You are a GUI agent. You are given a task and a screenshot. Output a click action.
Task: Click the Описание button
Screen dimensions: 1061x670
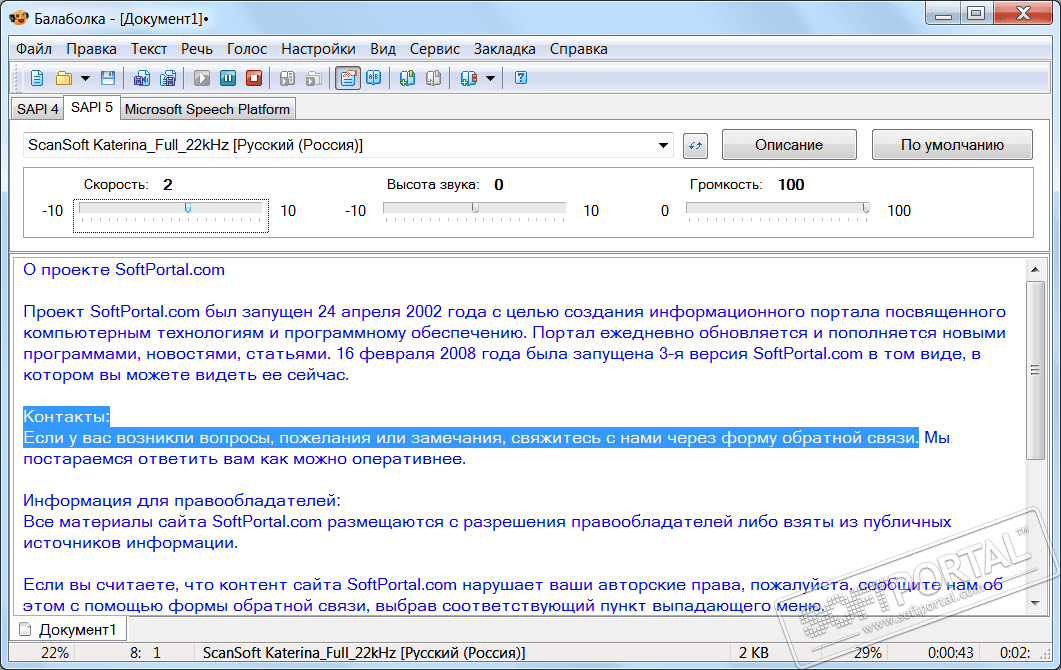pyautogui.click(x=789, y=145)
